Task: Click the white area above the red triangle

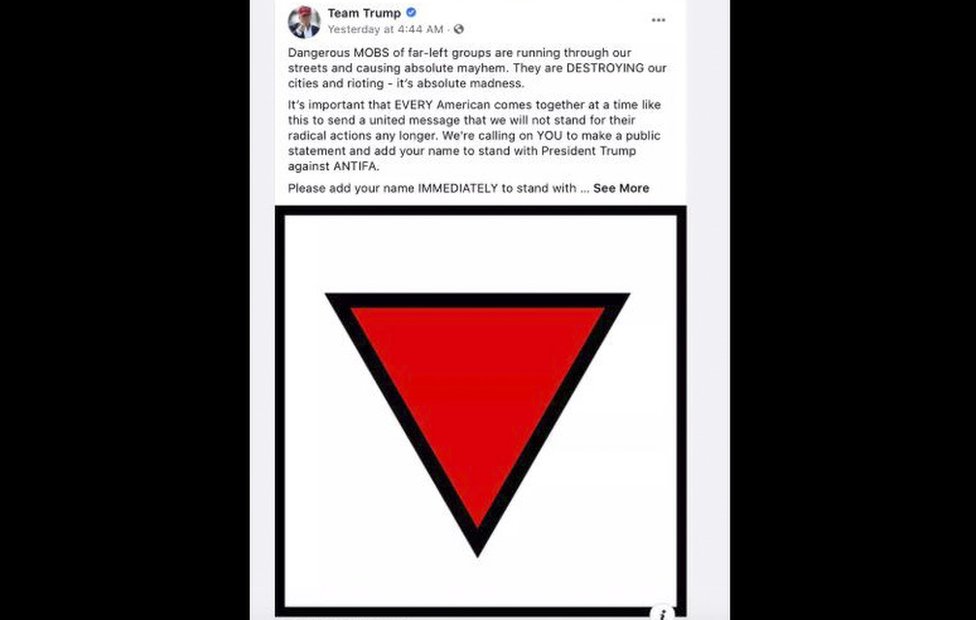Action: 477,253
